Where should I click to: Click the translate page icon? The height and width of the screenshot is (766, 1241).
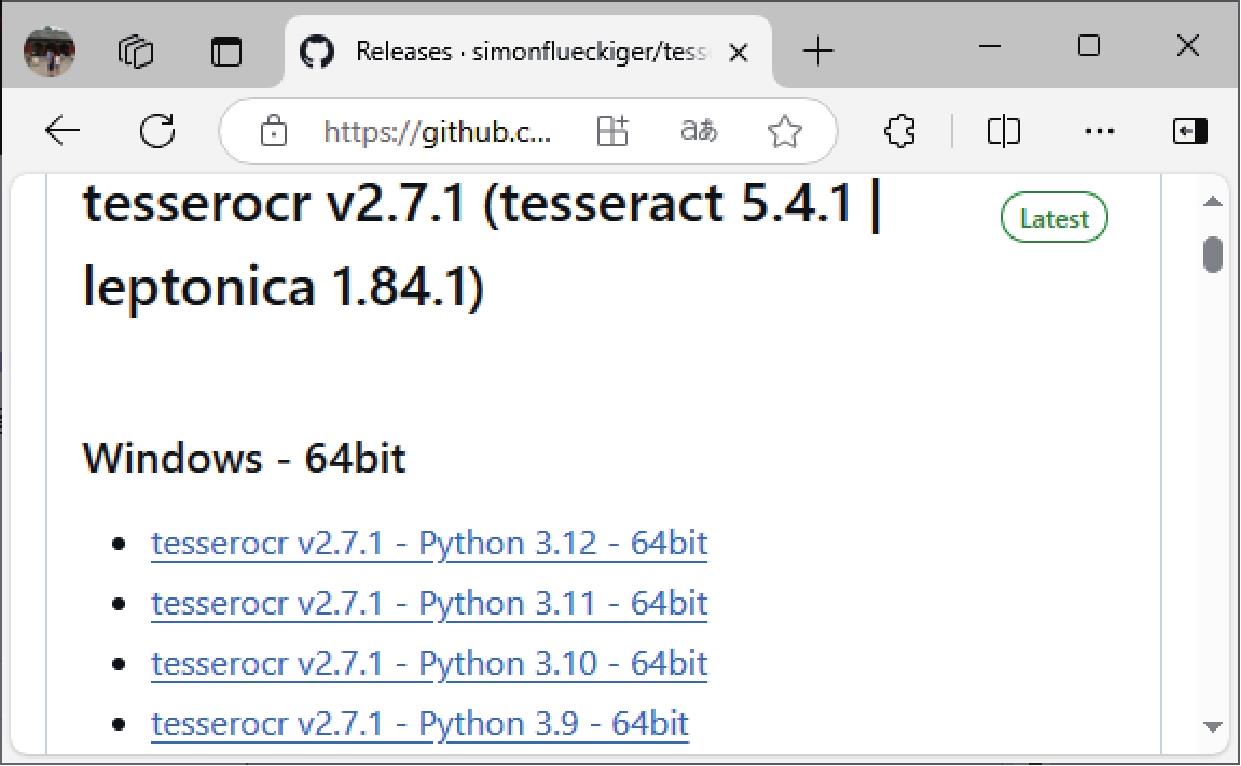coord(698,131)
